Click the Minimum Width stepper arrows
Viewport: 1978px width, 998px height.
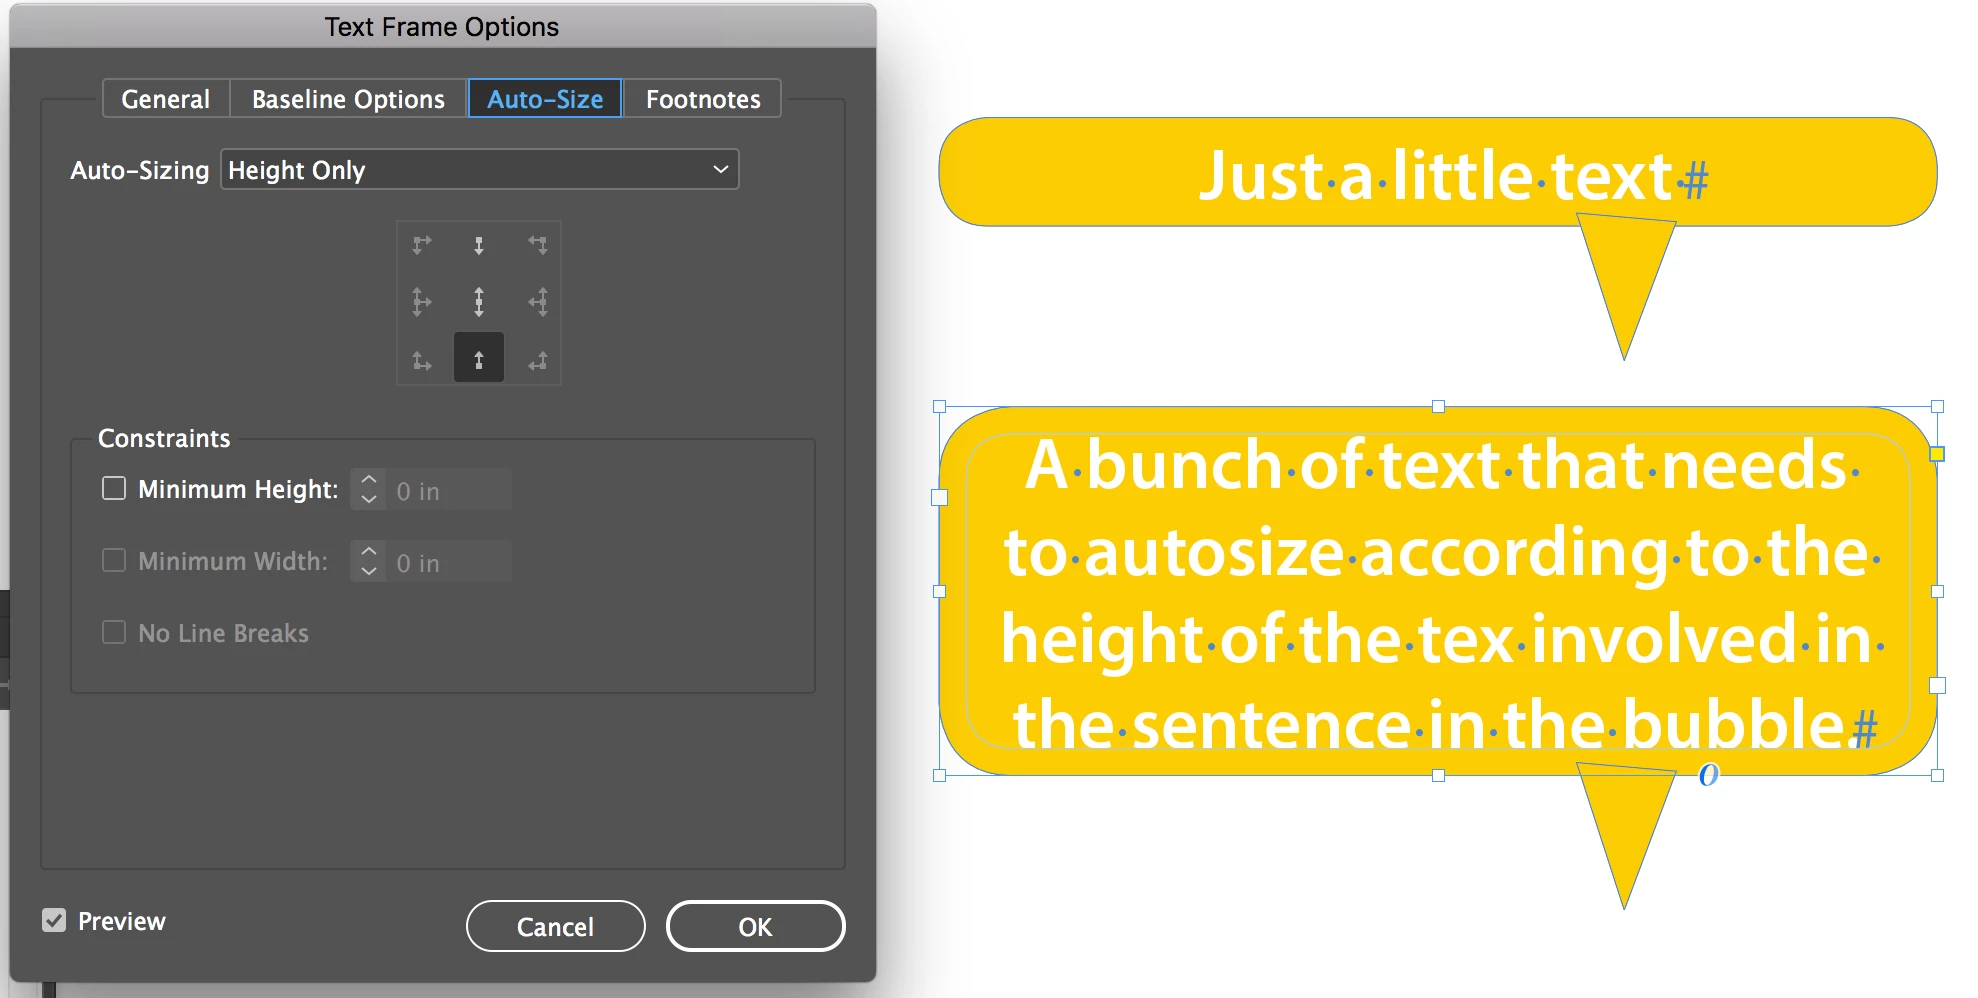click(x=368, y=561)
